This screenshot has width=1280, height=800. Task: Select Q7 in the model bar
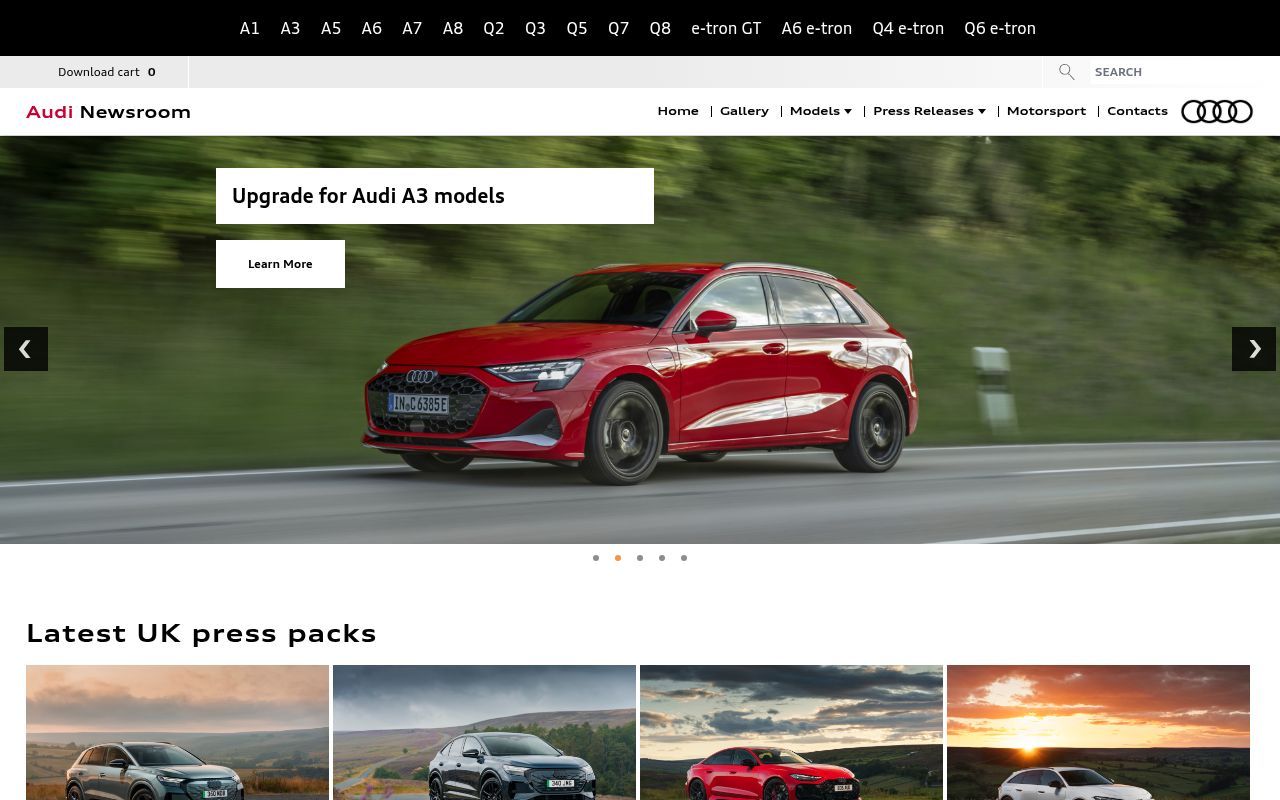click(x=619, y=28)
